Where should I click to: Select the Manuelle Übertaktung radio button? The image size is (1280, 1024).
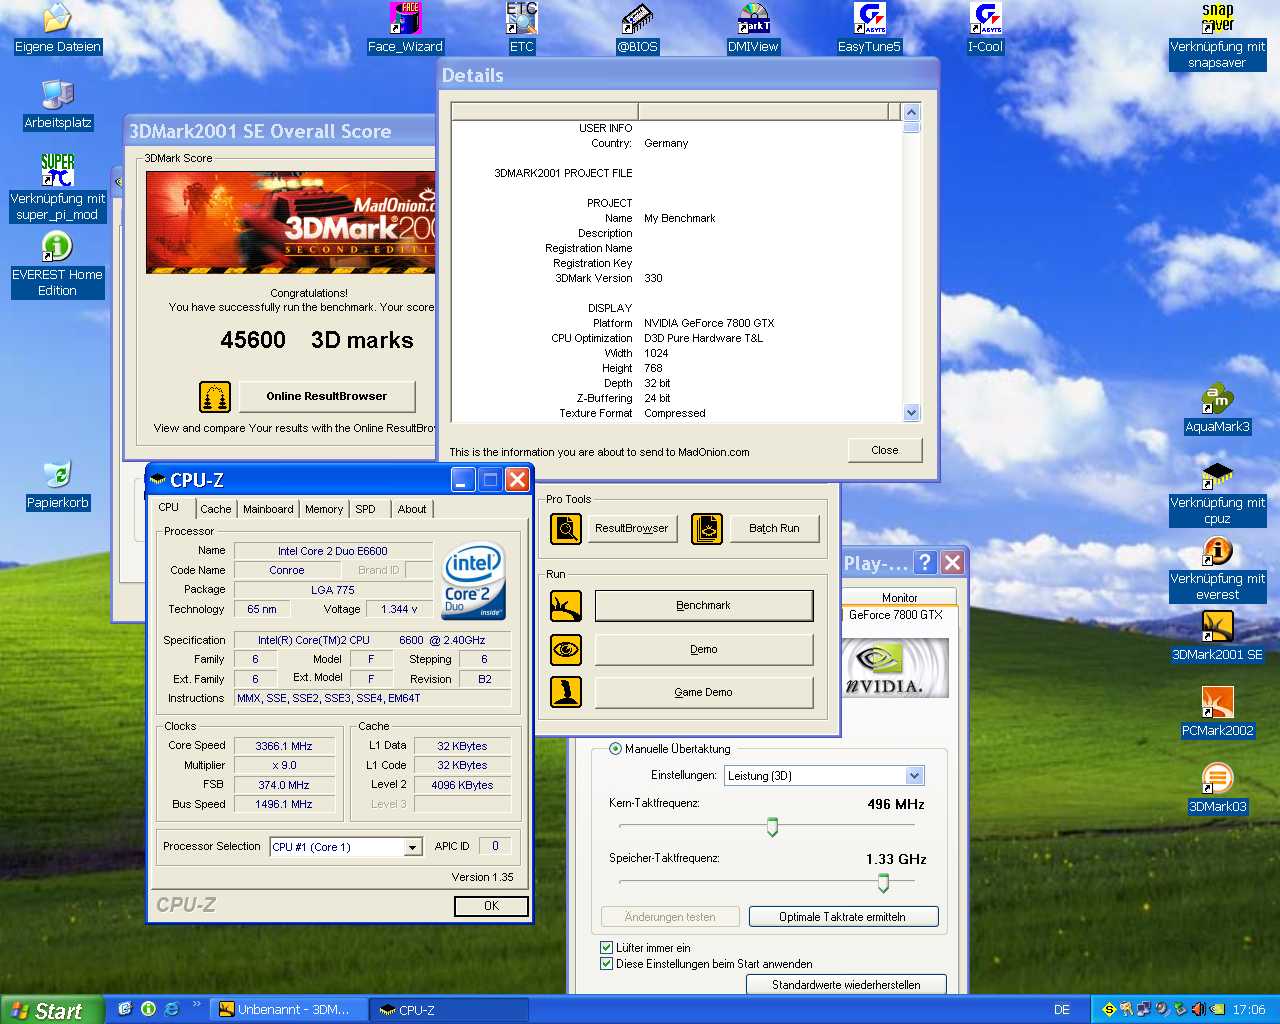point(615,748)
